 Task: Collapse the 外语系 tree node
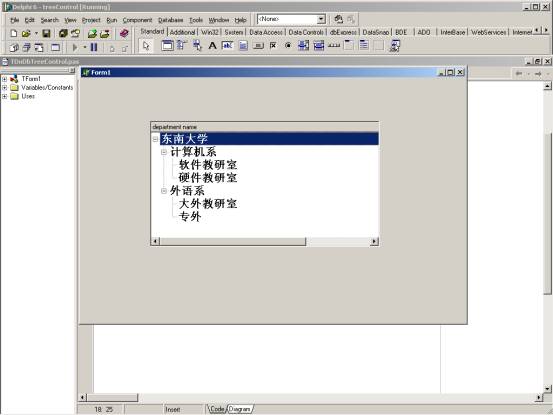coord(164,191)
